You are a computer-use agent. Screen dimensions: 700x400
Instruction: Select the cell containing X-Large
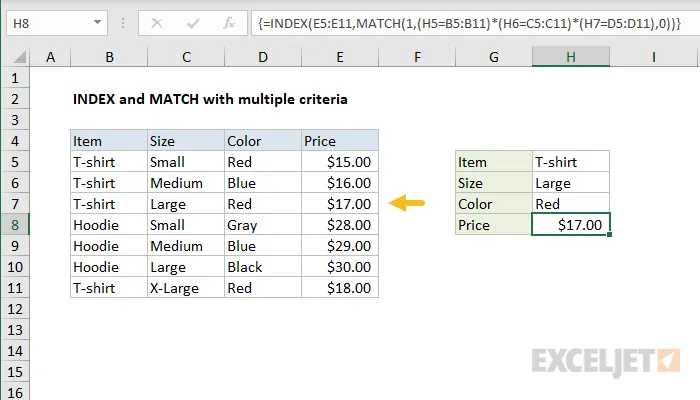point(185,288)
